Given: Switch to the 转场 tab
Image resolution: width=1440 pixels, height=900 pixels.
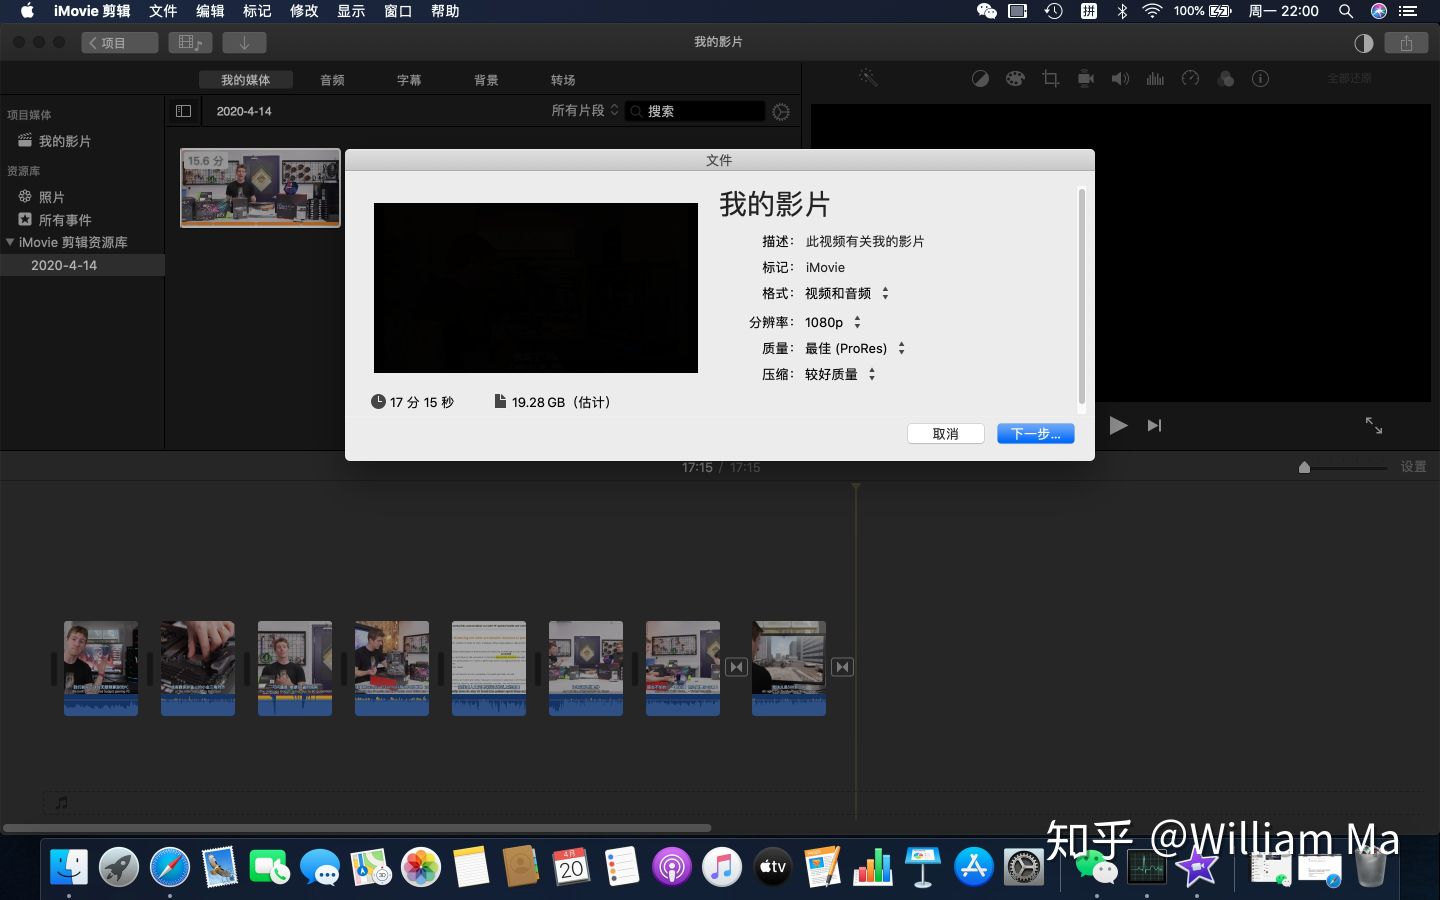Looking at the screenshot, I should click(x=562, y=79).
